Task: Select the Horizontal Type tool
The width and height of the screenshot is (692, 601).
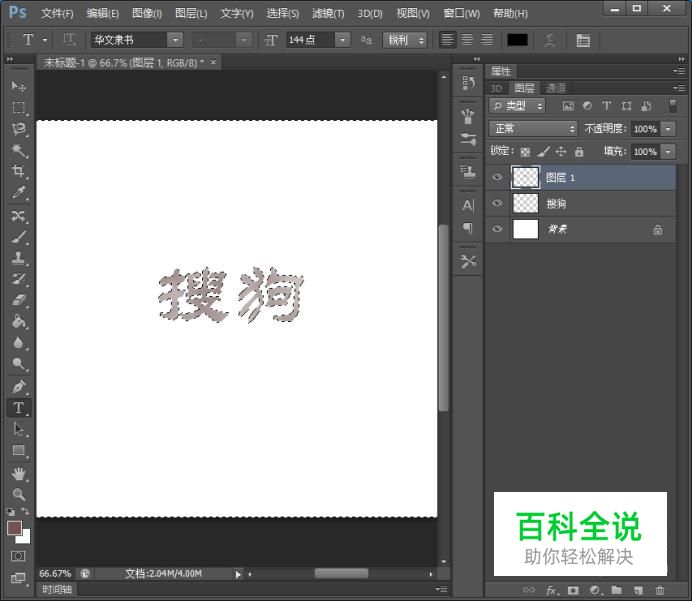Action: click(x=18, y=408)
